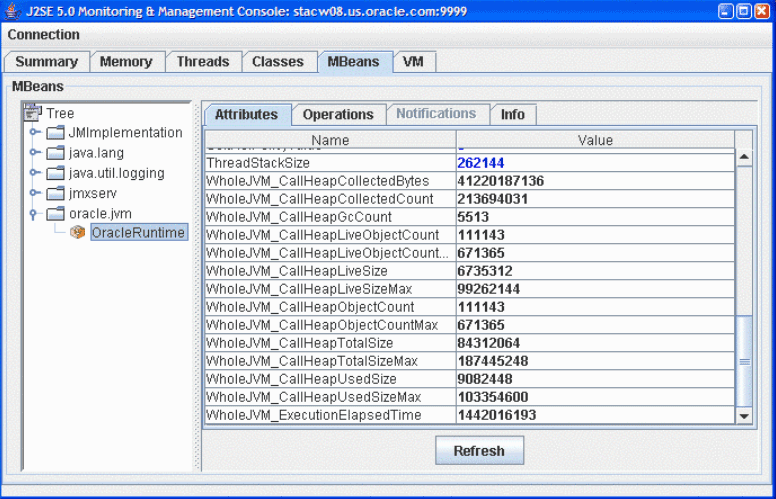Expand the JMImplementation tree node
Viewport: 776px width, 499px height.
35,132
